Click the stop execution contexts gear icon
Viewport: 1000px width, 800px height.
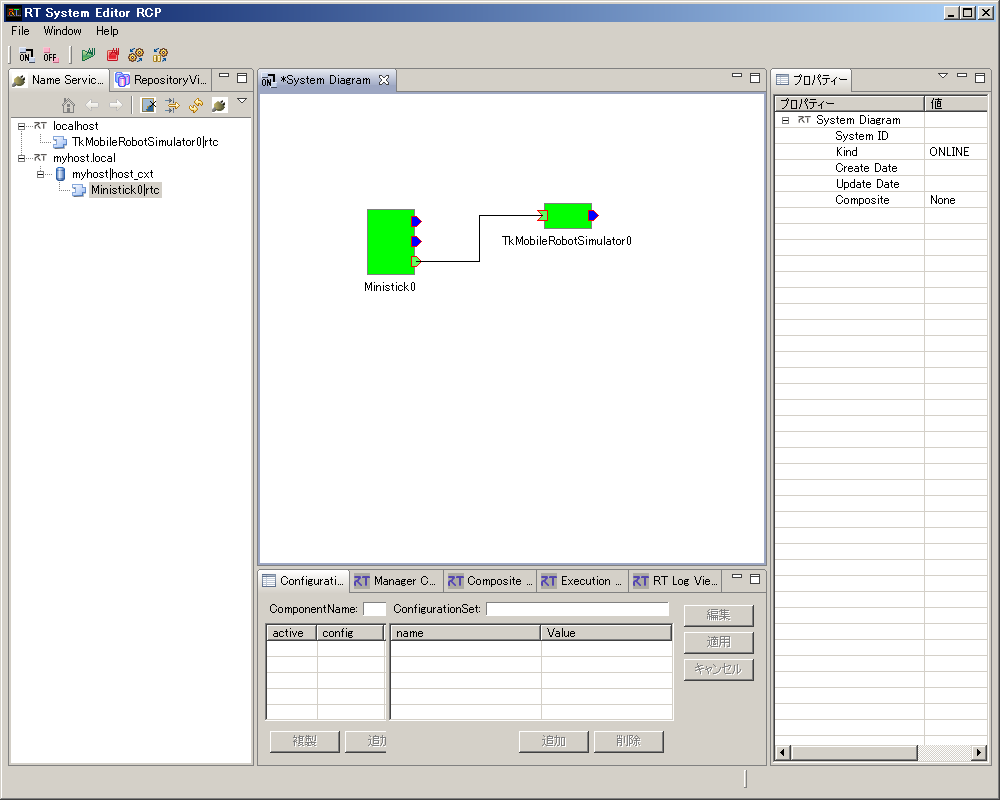point(160,55)
